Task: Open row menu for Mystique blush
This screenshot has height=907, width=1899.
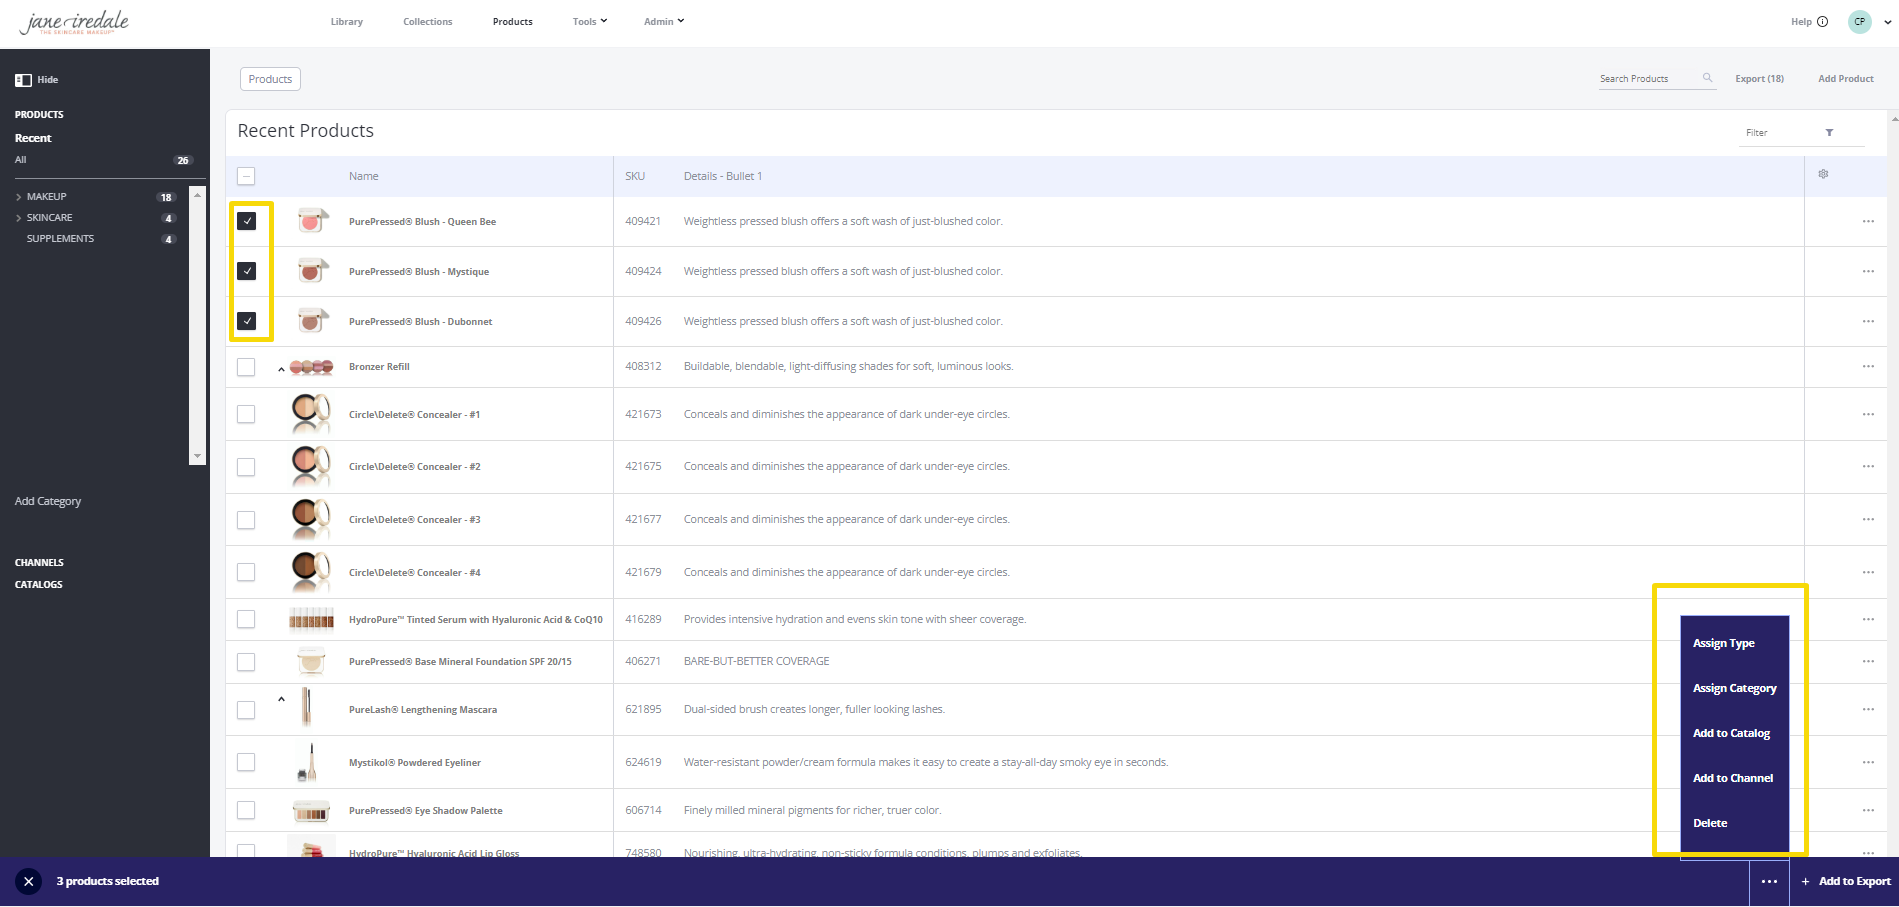Action: (x=1868, y=271)
